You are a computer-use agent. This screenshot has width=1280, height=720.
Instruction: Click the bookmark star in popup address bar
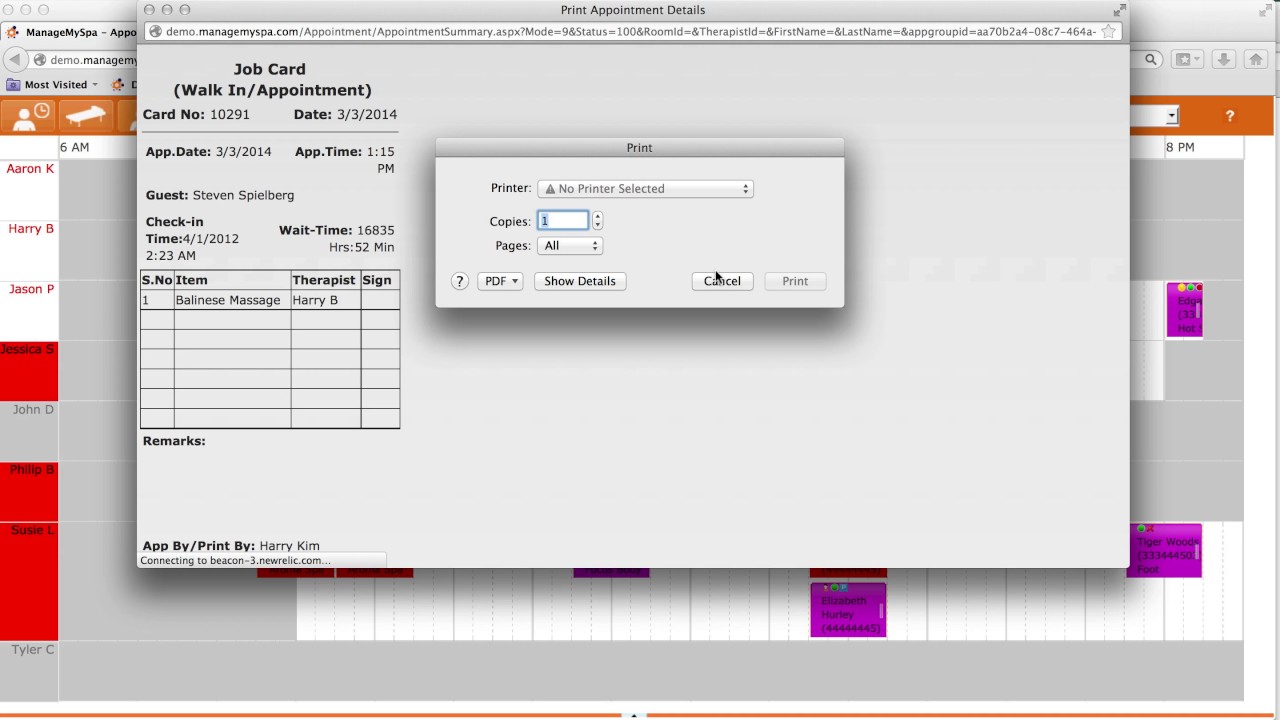coord(1108,32)
